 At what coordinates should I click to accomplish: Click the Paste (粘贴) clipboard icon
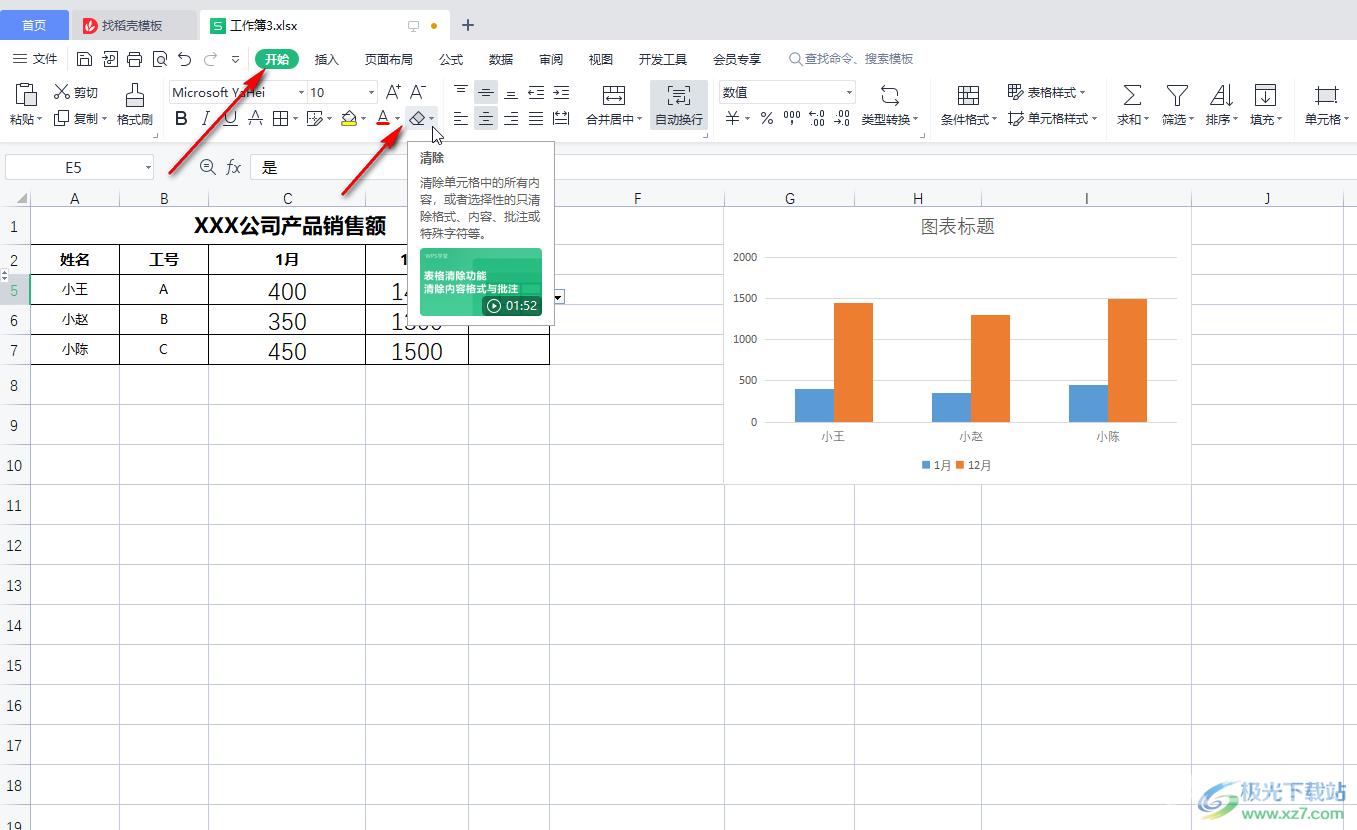click(27, 95)
